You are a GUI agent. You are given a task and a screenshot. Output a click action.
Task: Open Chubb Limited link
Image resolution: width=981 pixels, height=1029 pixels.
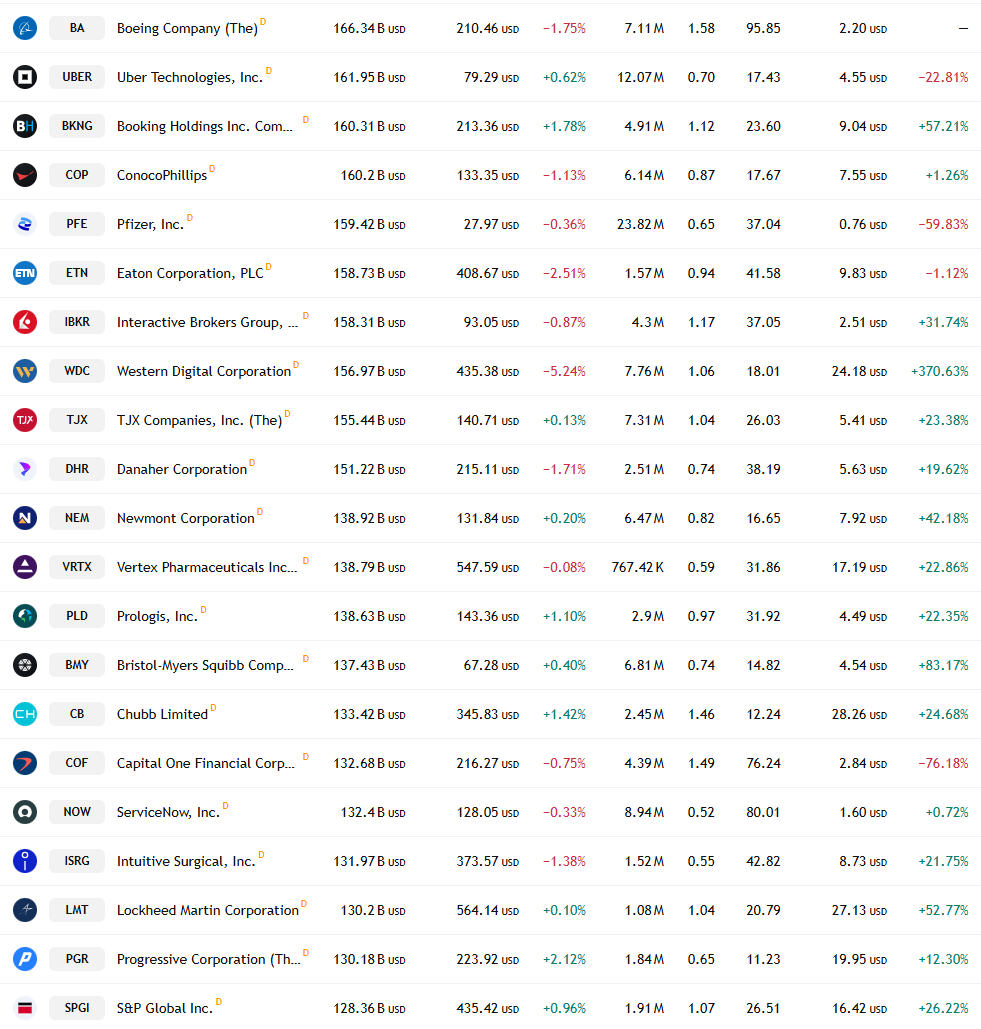(162, 714)
